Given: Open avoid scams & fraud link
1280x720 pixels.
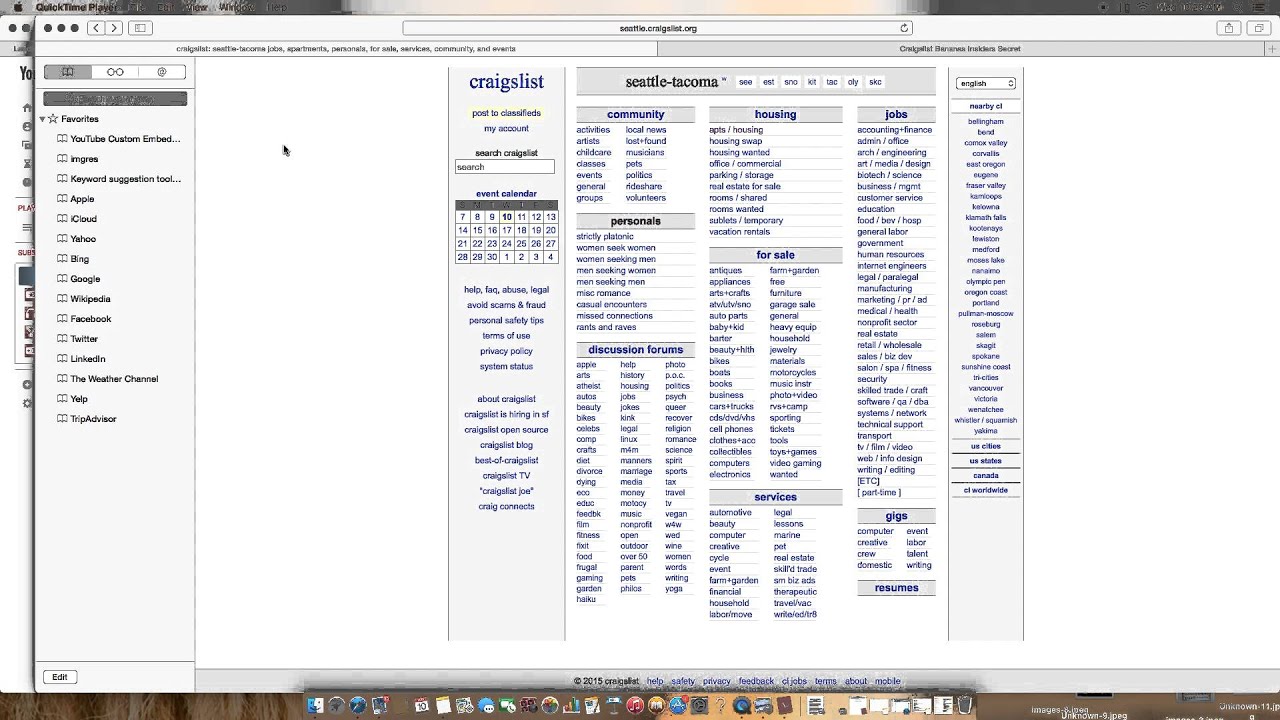Looking at the screenshot, I should pos(506,305).
